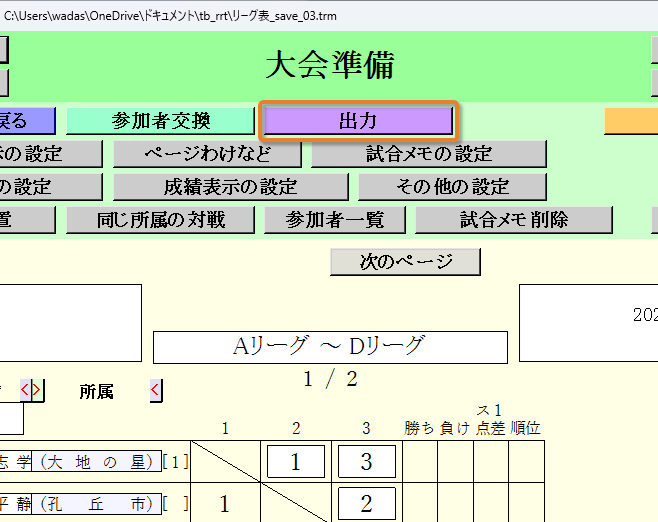Click the 所属 label
This screenshot has width=658, height=522.
click(97, 392)
